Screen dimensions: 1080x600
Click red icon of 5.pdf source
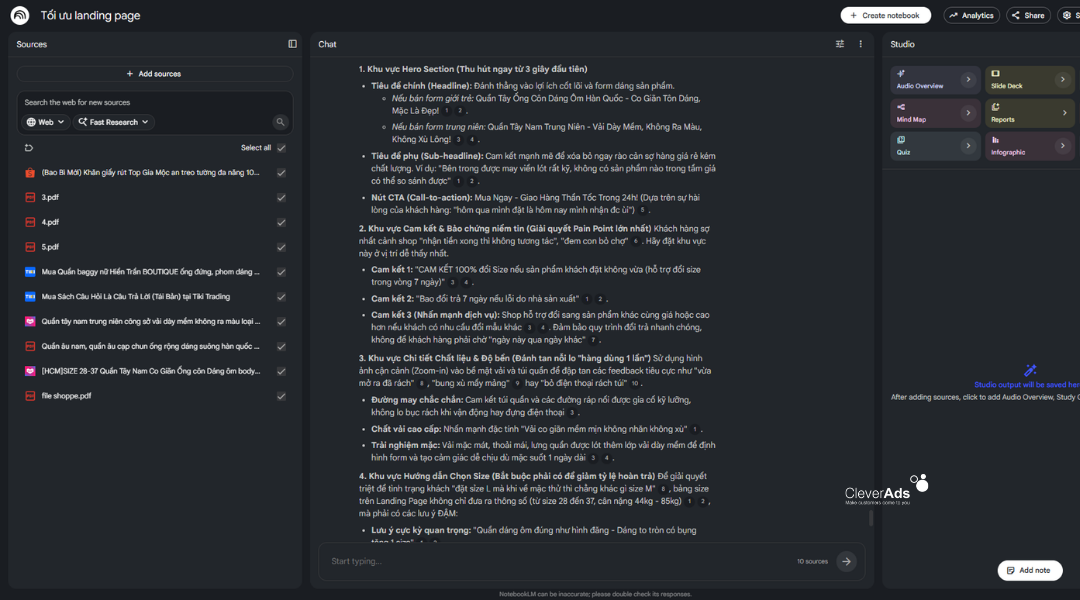point(30,247)
